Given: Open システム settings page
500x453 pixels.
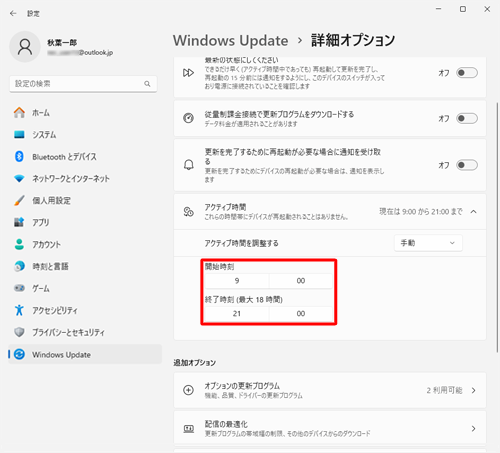Looking at the screenshot, I should coord(85,135).
